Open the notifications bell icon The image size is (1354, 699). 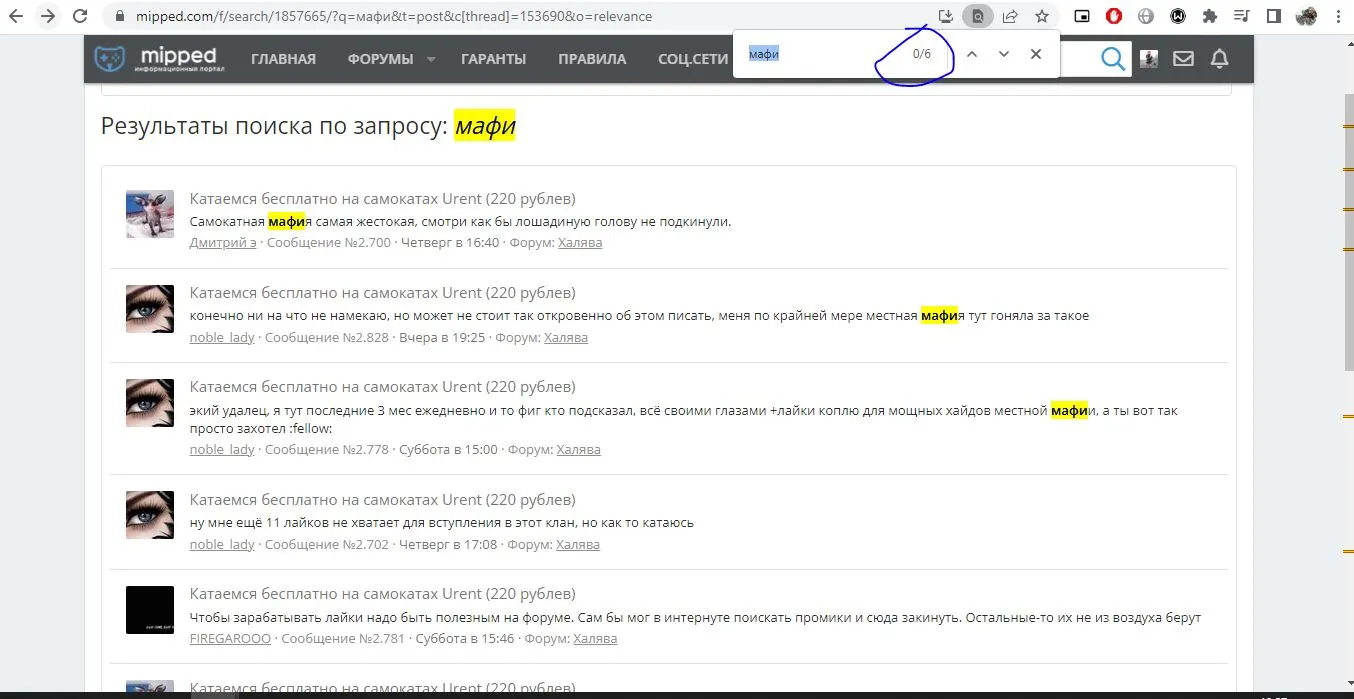tap(1219, 59)
